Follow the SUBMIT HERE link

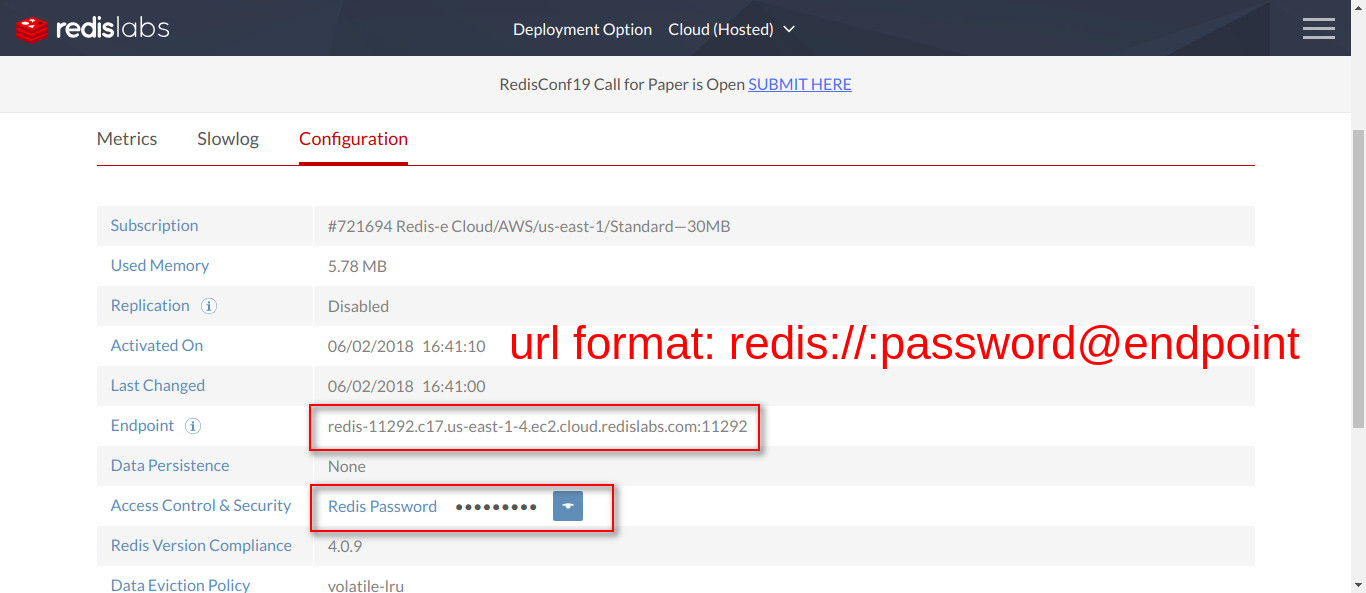coord(800,84)
